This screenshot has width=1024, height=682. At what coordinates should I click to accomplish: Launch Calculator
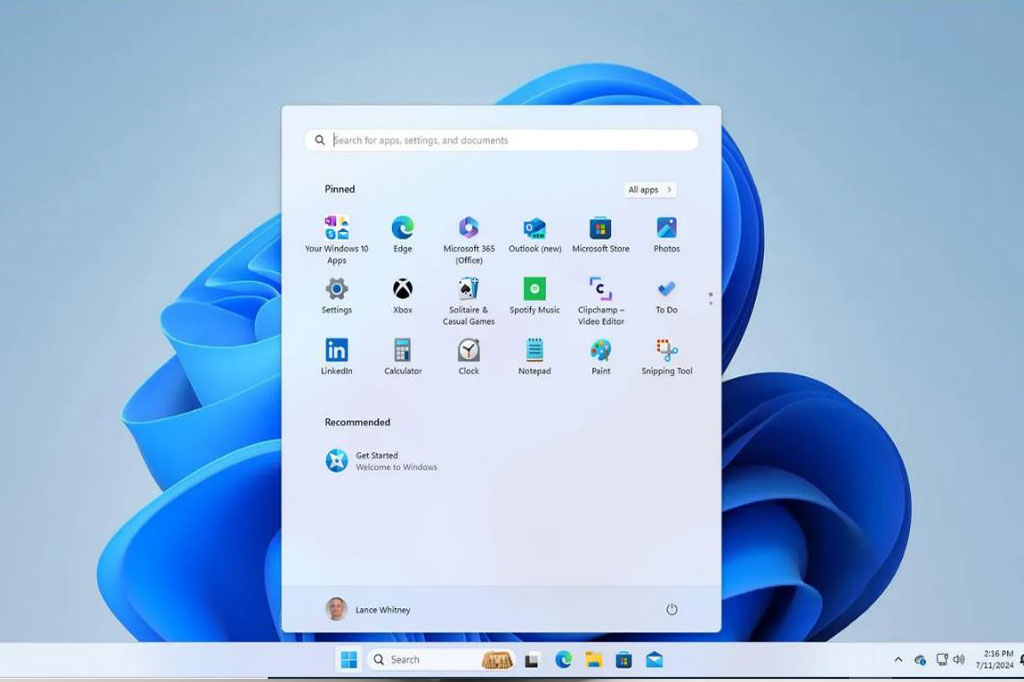[402, 356]
